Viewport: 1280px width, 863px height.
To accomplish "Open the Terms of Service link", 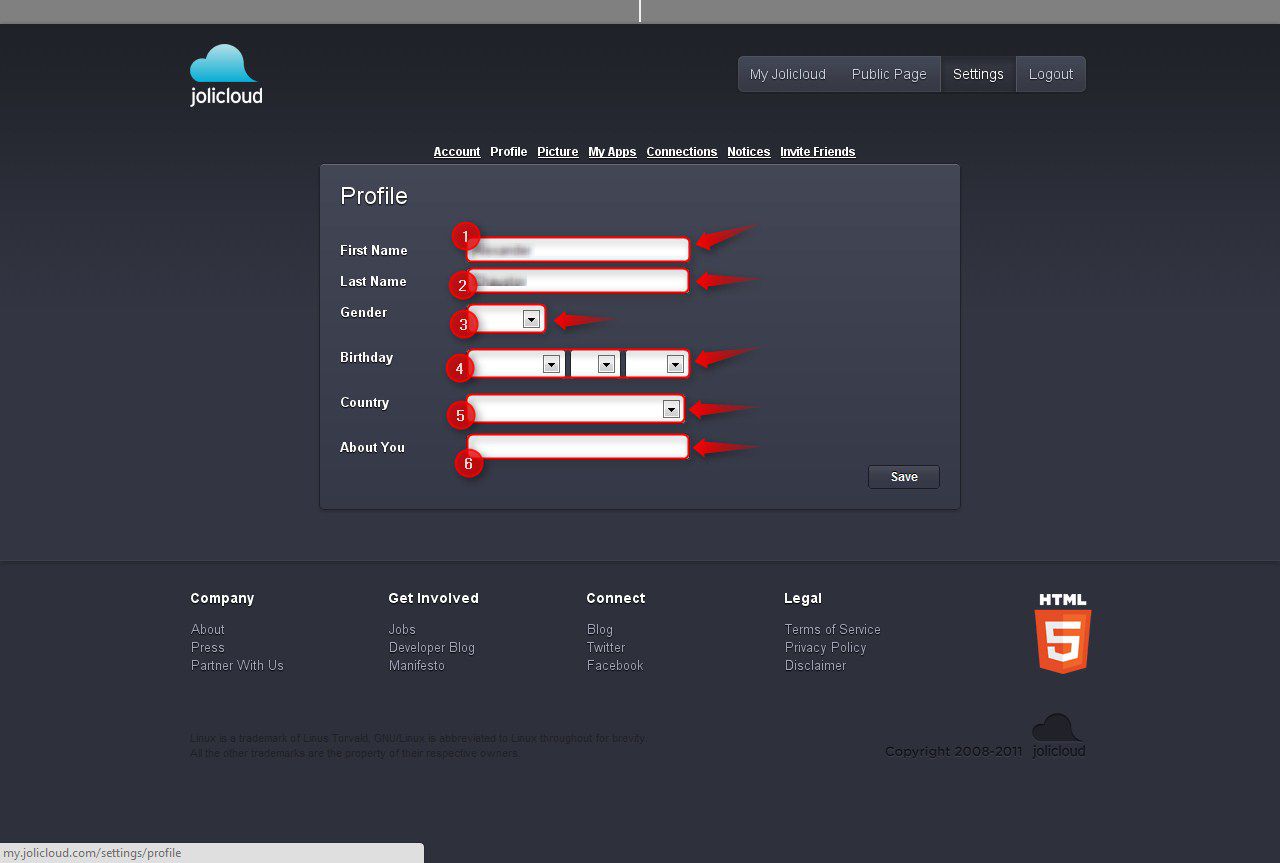I will point(832,629).
